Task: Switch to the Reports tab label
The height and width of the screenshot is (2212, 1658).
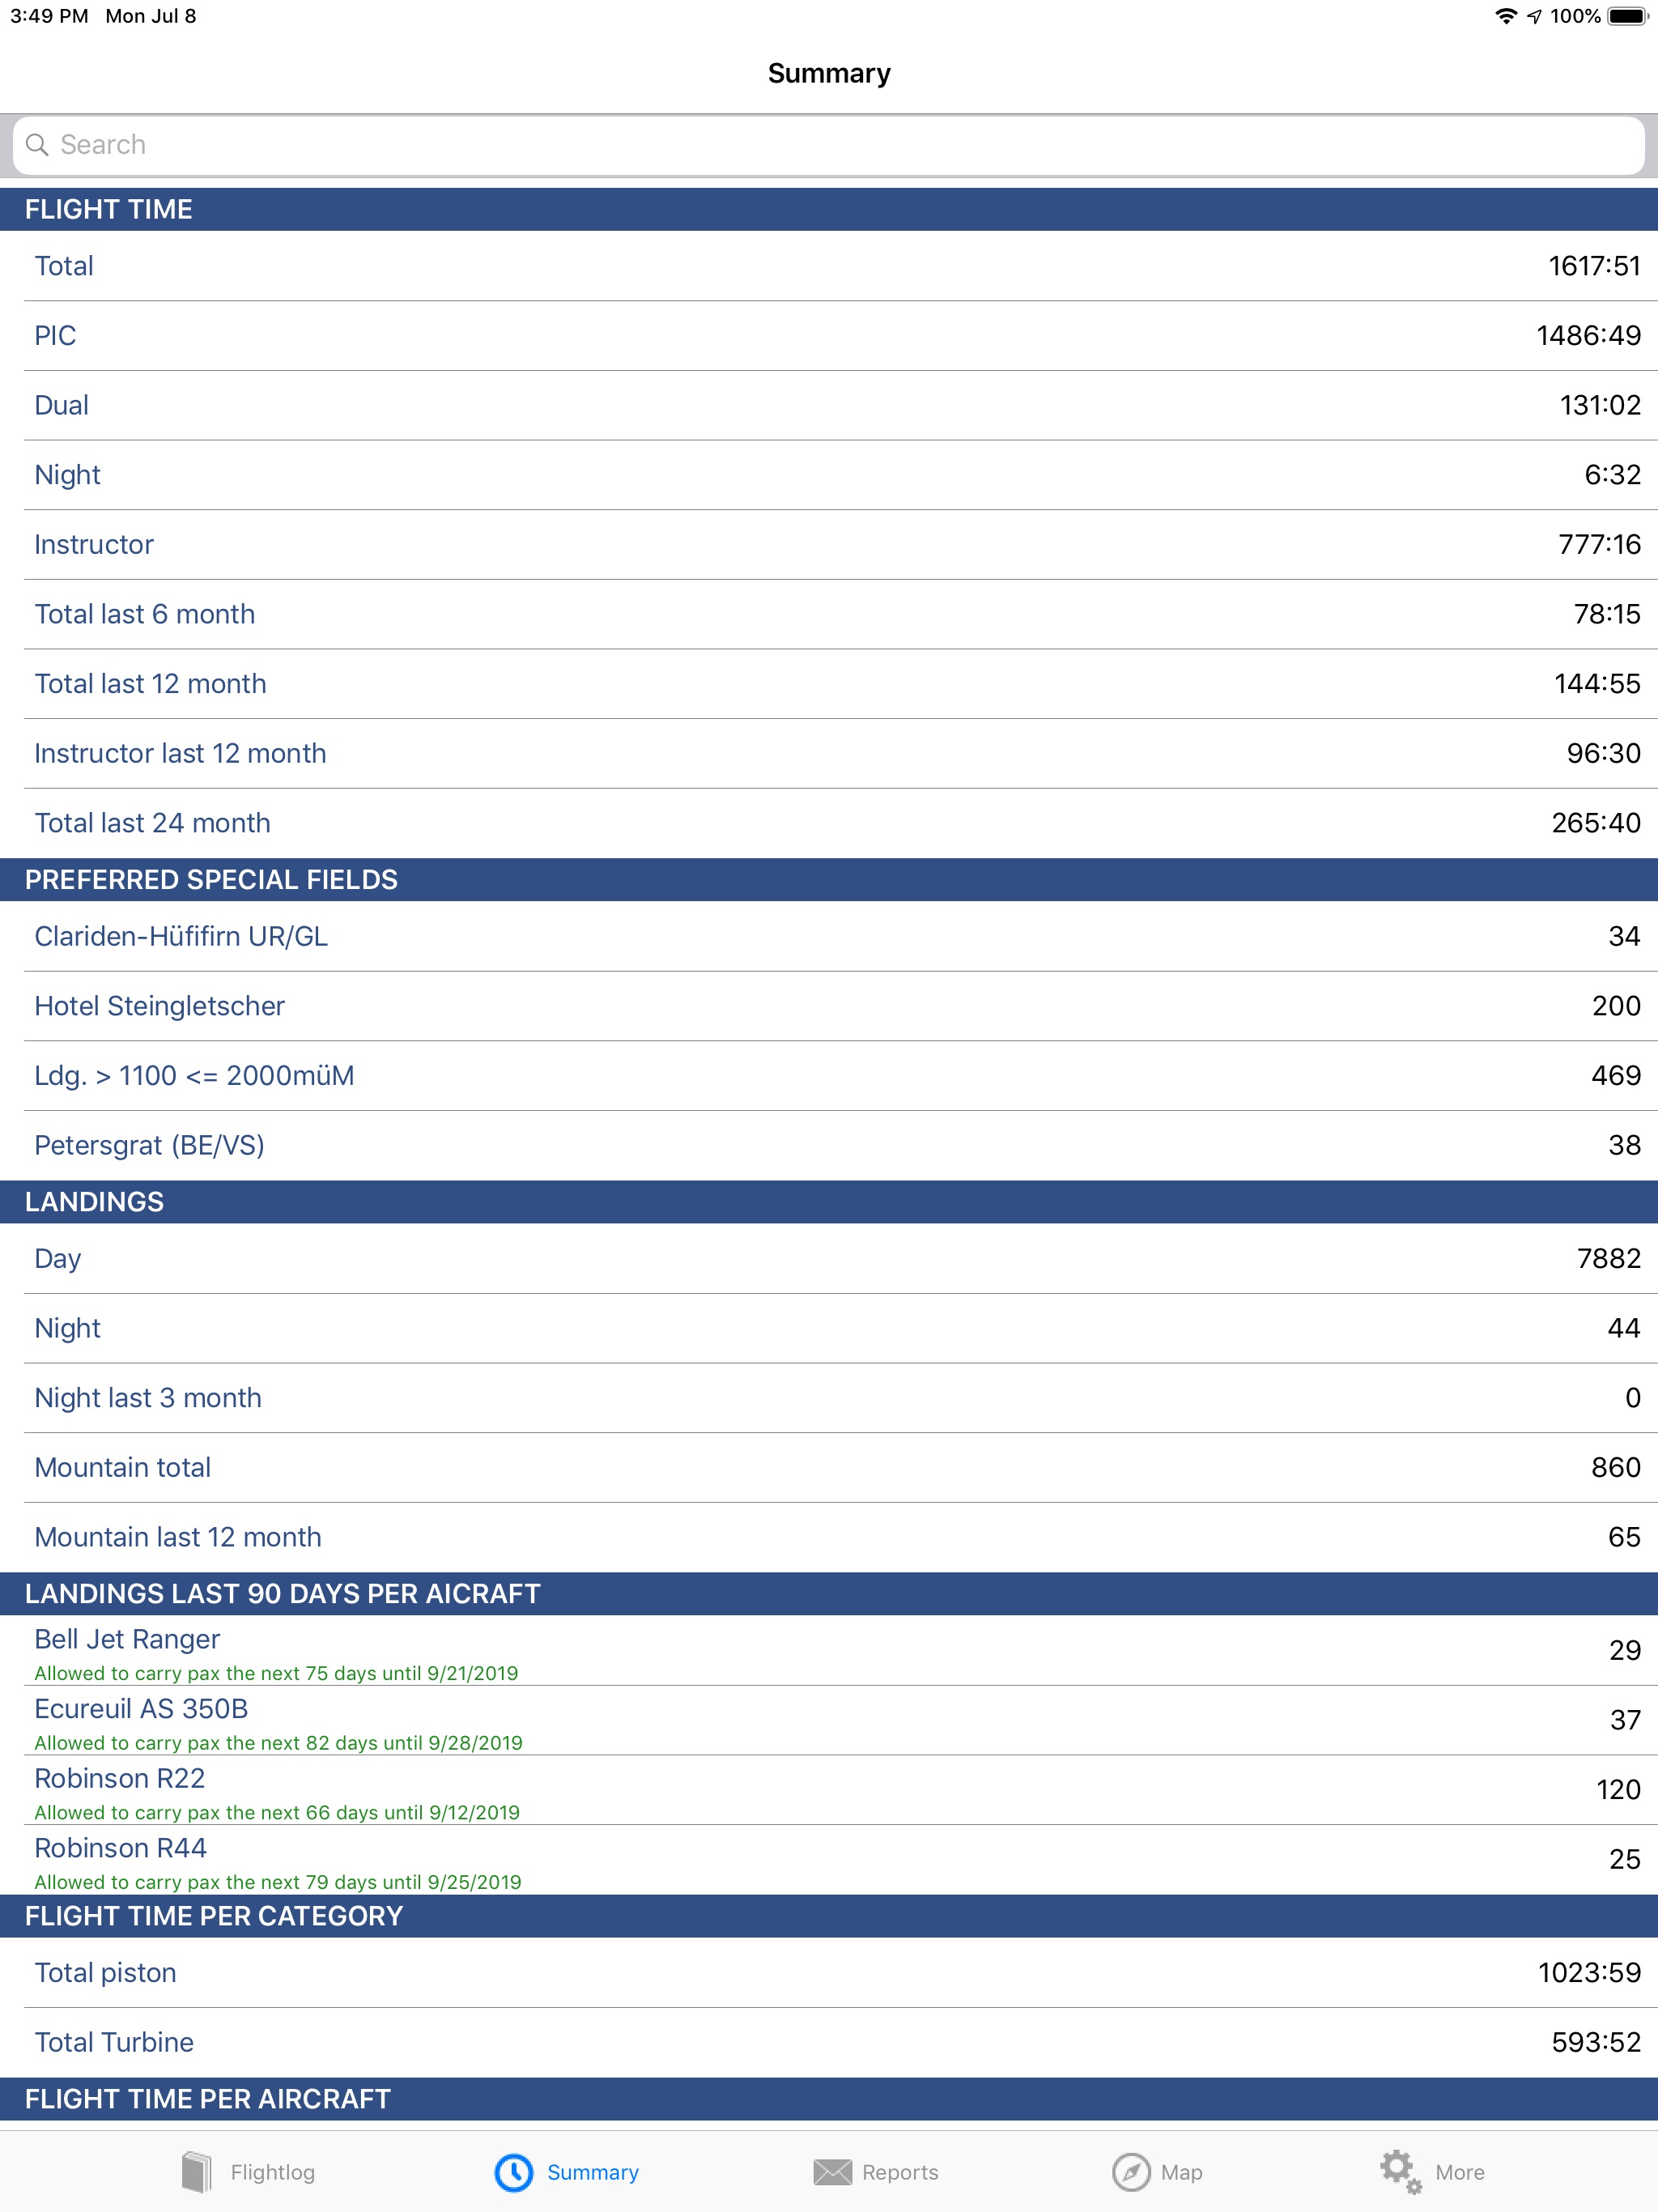Action: [900, 2172]
